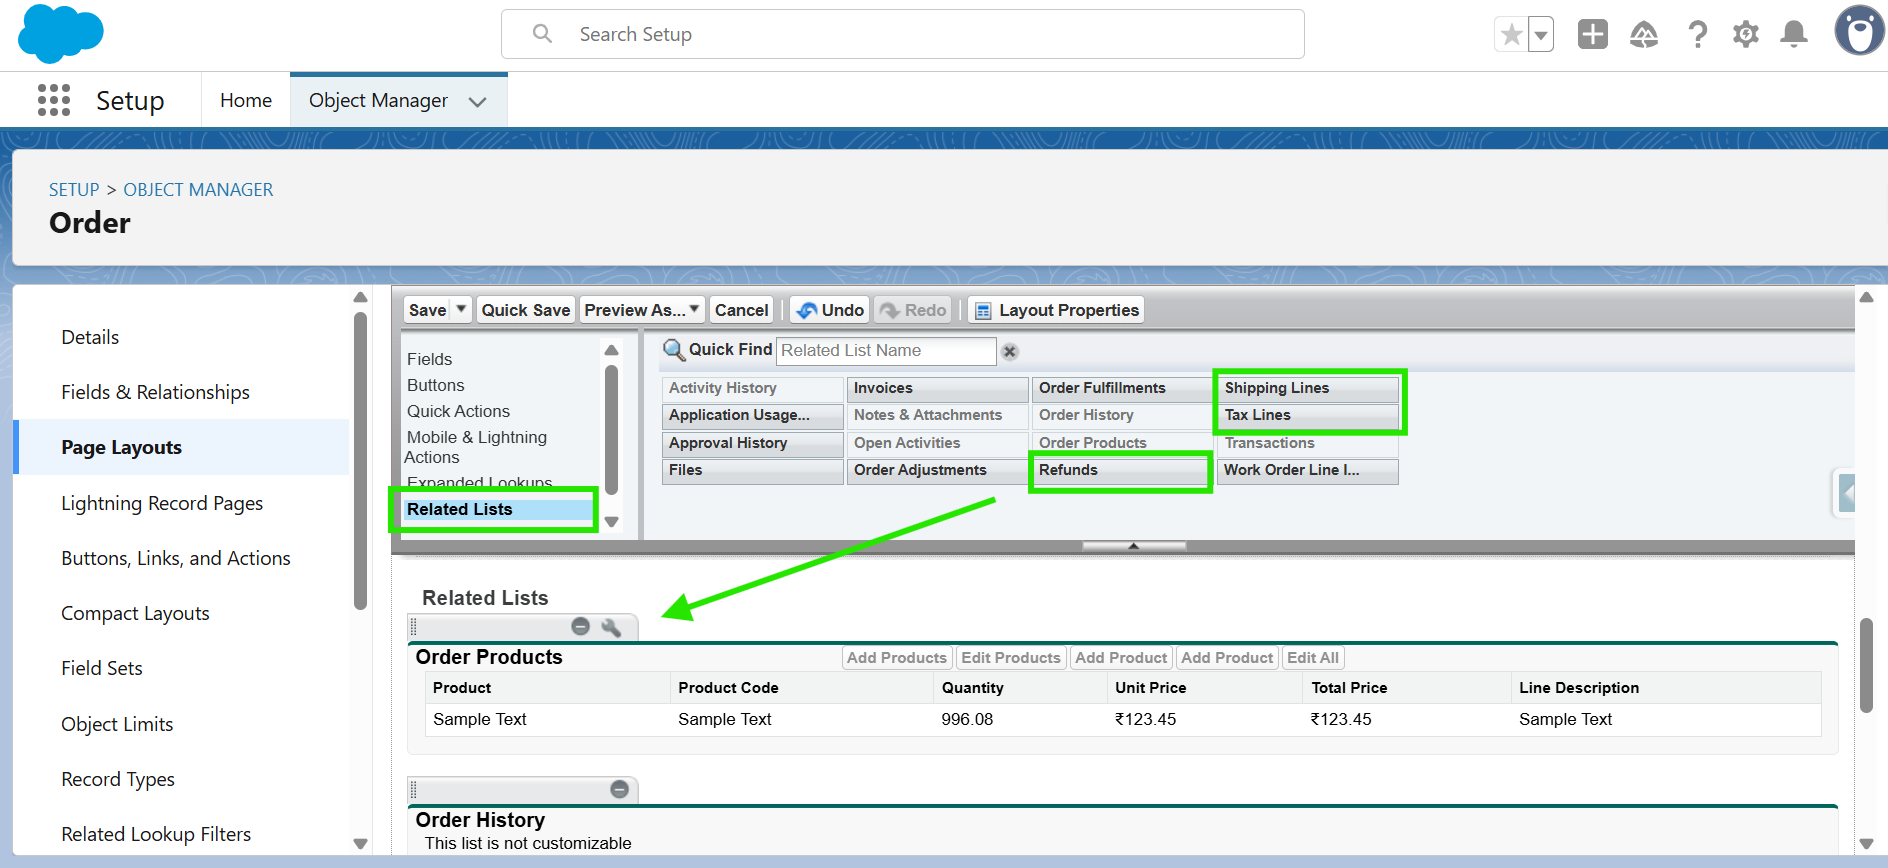Screen dimensions: 1888x868
Task: Select Fields & Relationships in sidebar
Action: click(155, 392)
